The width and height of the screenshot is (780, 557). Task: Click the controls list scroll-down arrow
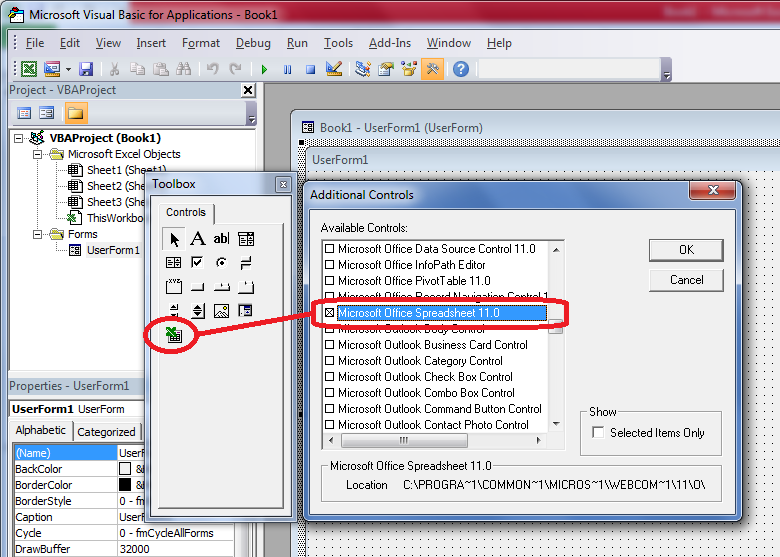pos(556,424)
